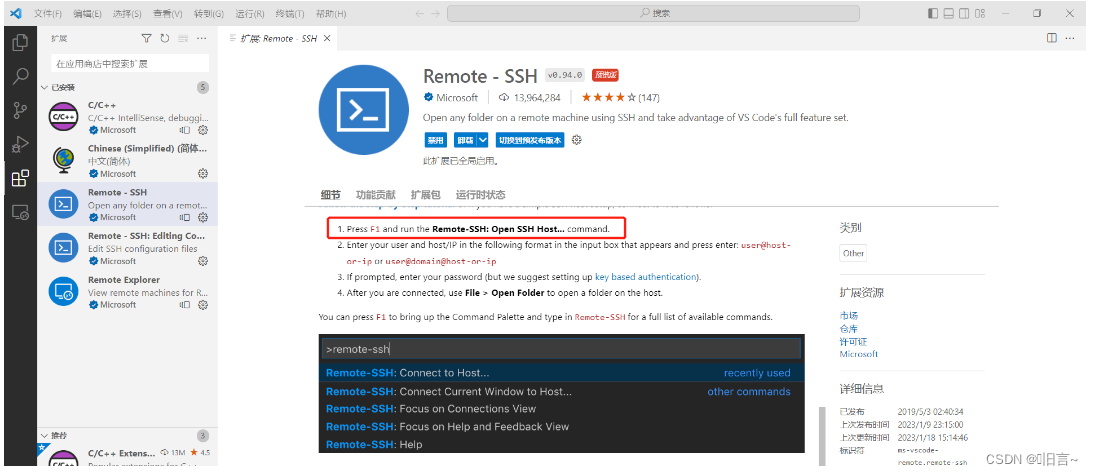The width and height of the screenshot is (1093, 475).
Task: Open manage gear for Chinese (Simplified) extension
Action: (x=203, y=174)
